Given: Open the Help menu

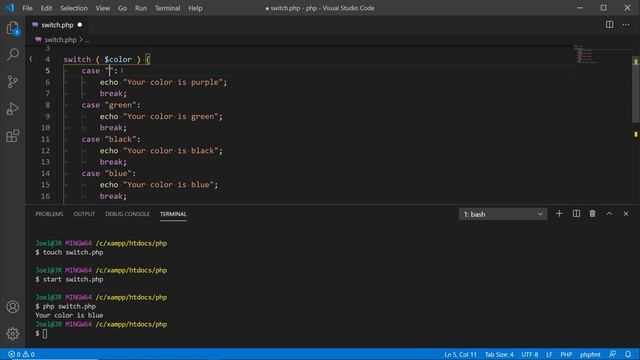Looking at the screenshot, I should 195,8.
